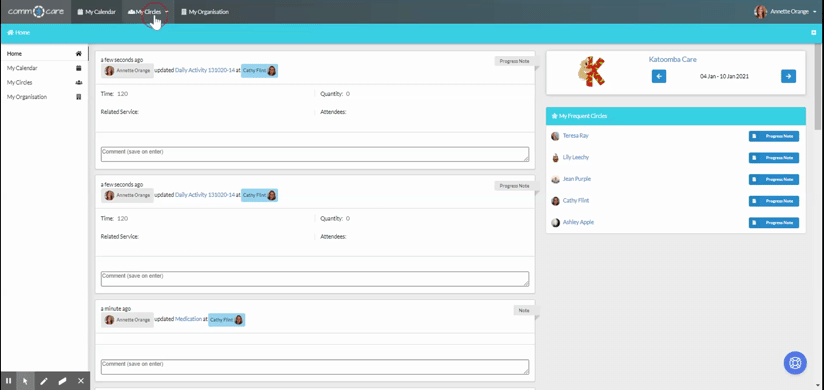
Task: Go to the previous week
Action: pos(659,76)
